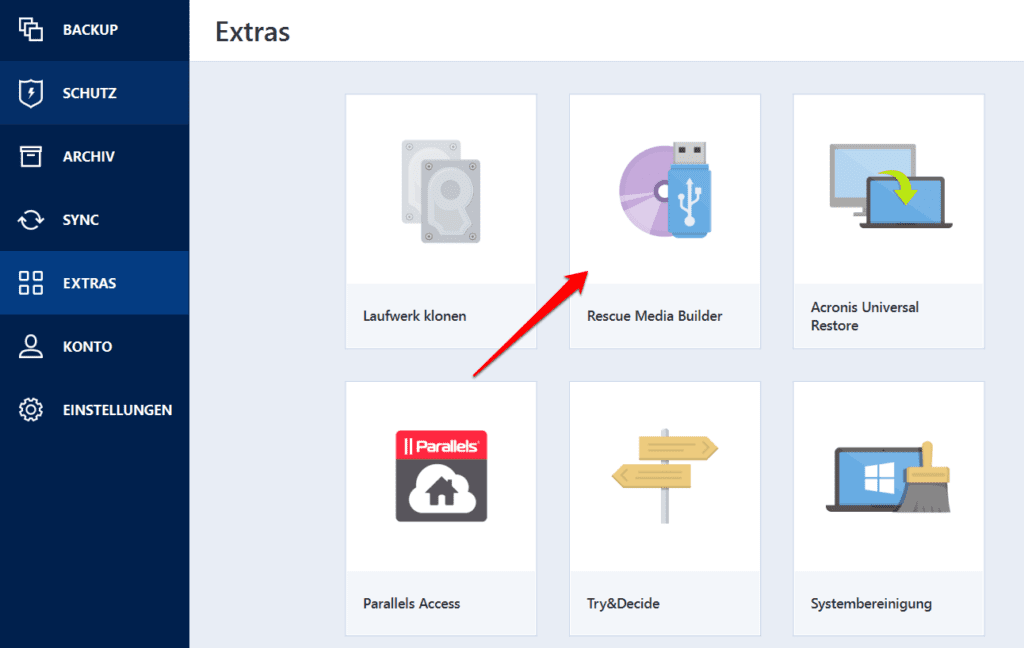
Task: Launch Rescue Media Builder label
Action: (x=654, y=316)
